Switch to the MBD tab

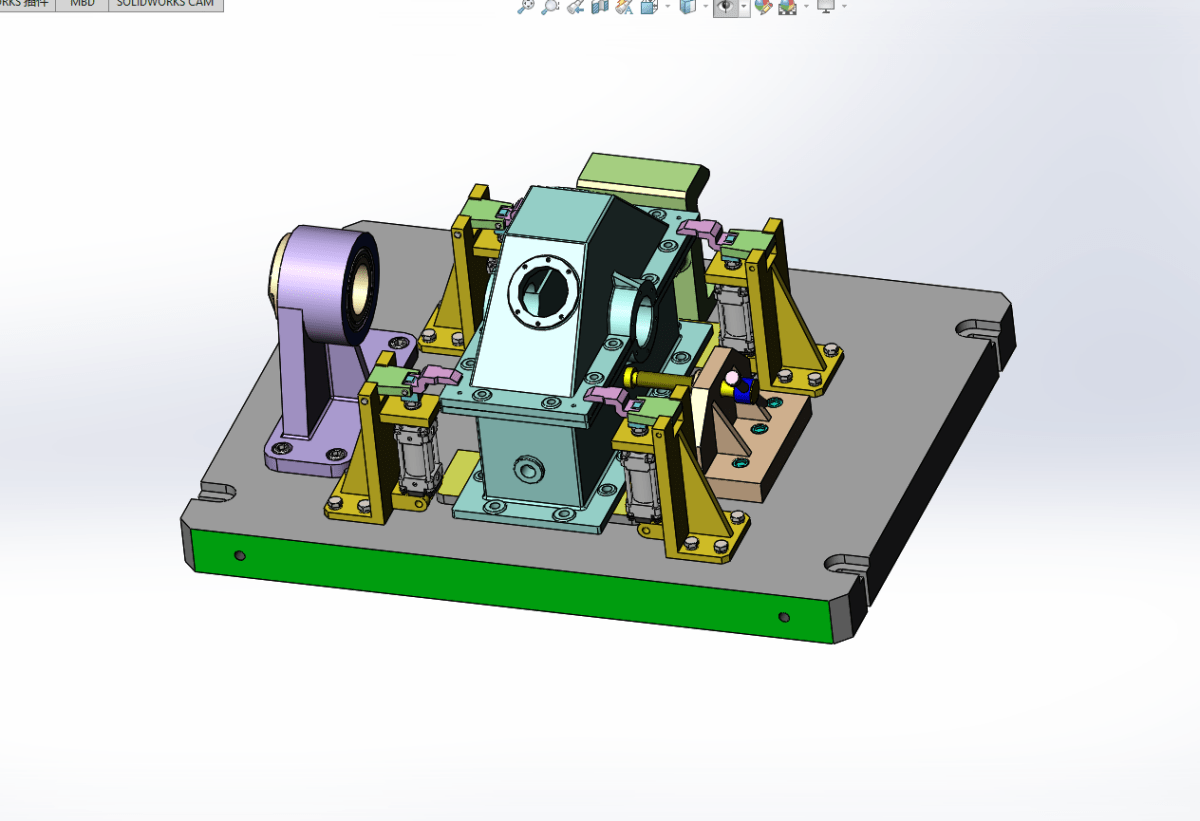tap(82, 4)
